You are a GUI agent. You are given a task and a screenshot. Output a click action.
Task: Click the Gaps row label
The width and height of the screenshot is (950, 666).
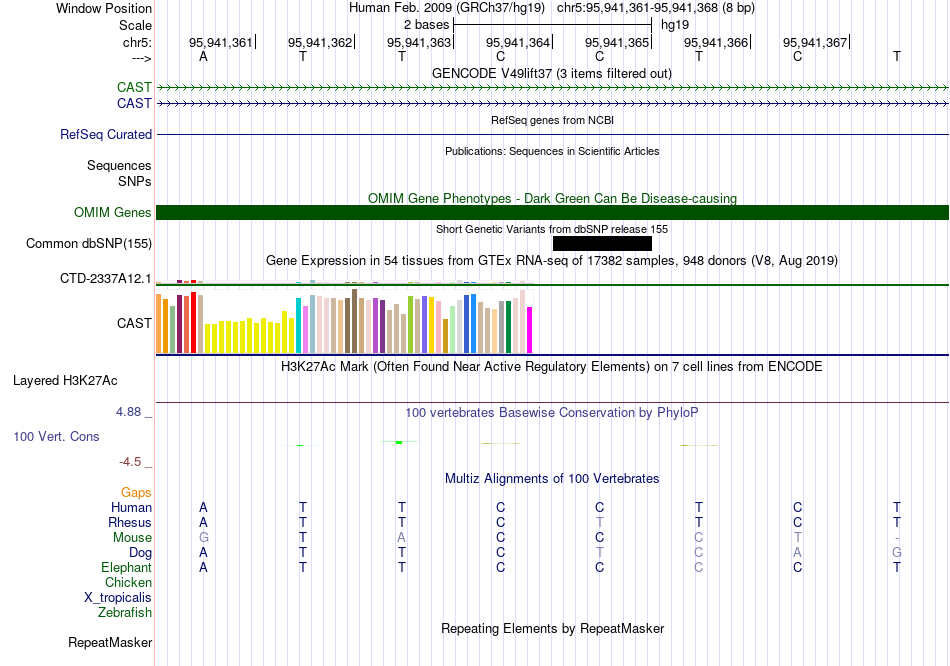point(136,493)
